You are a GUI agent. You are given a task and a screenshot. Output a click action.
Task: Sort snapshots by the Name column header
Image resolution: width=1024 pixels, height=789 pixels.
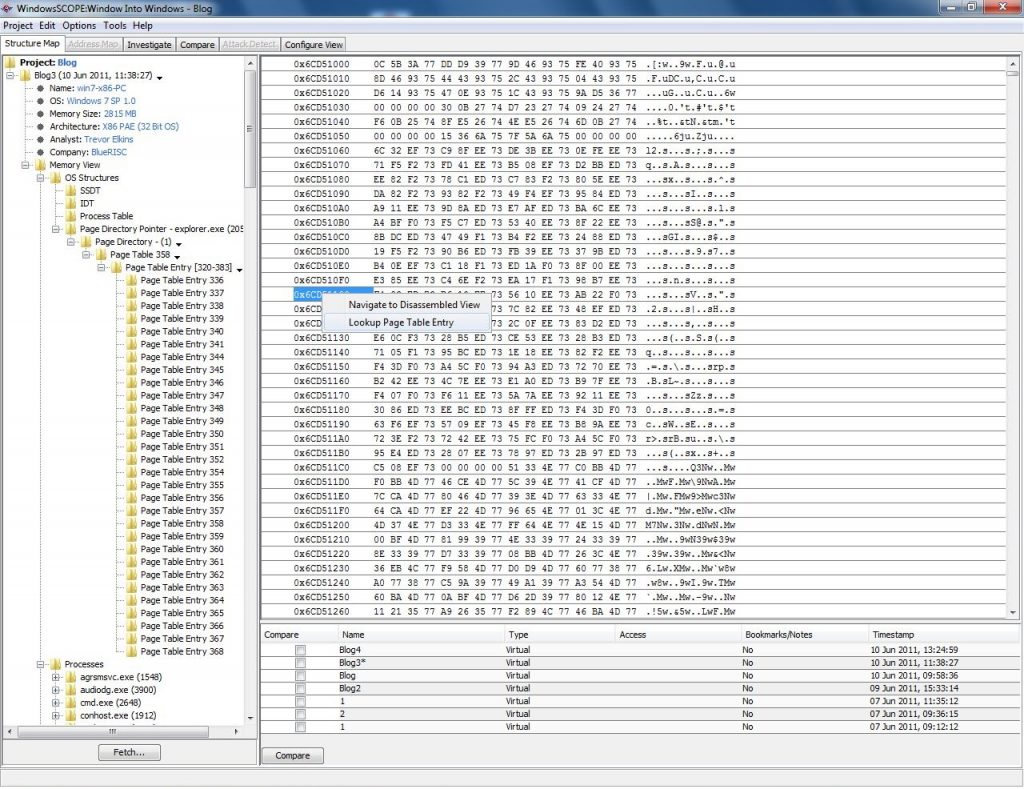pyautogui.click(x=421, y=635)
